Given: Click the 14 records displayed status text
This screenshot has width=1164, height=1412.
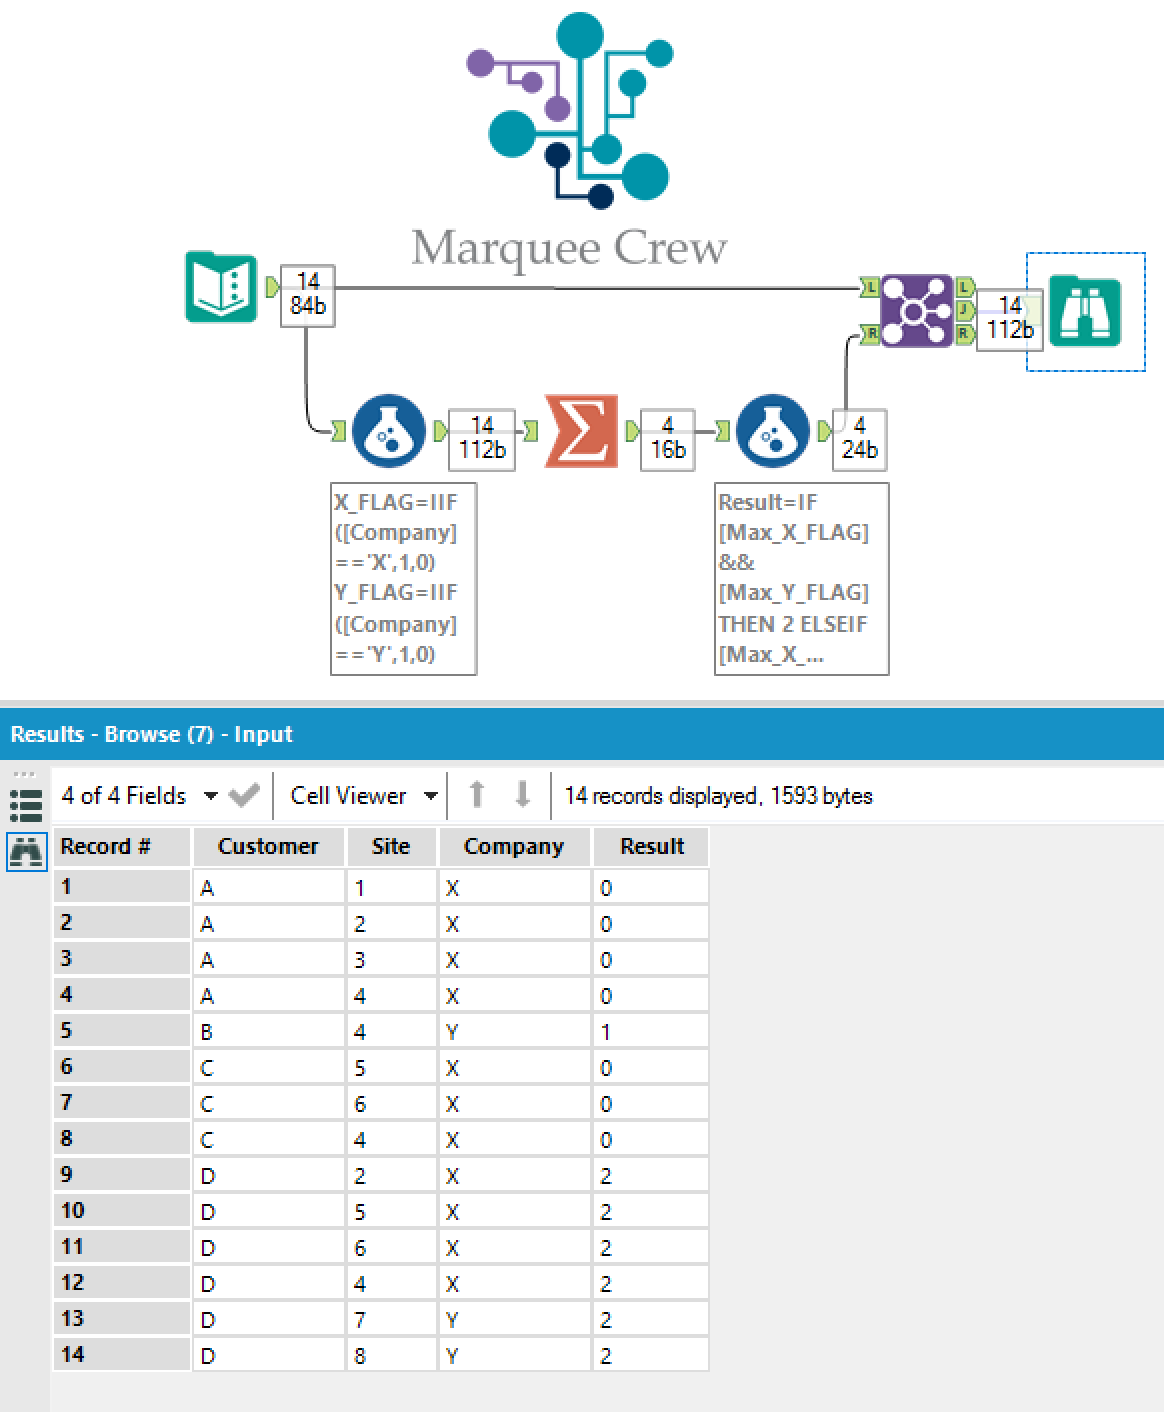Looking at the screenshot, I should click(718, 796).
